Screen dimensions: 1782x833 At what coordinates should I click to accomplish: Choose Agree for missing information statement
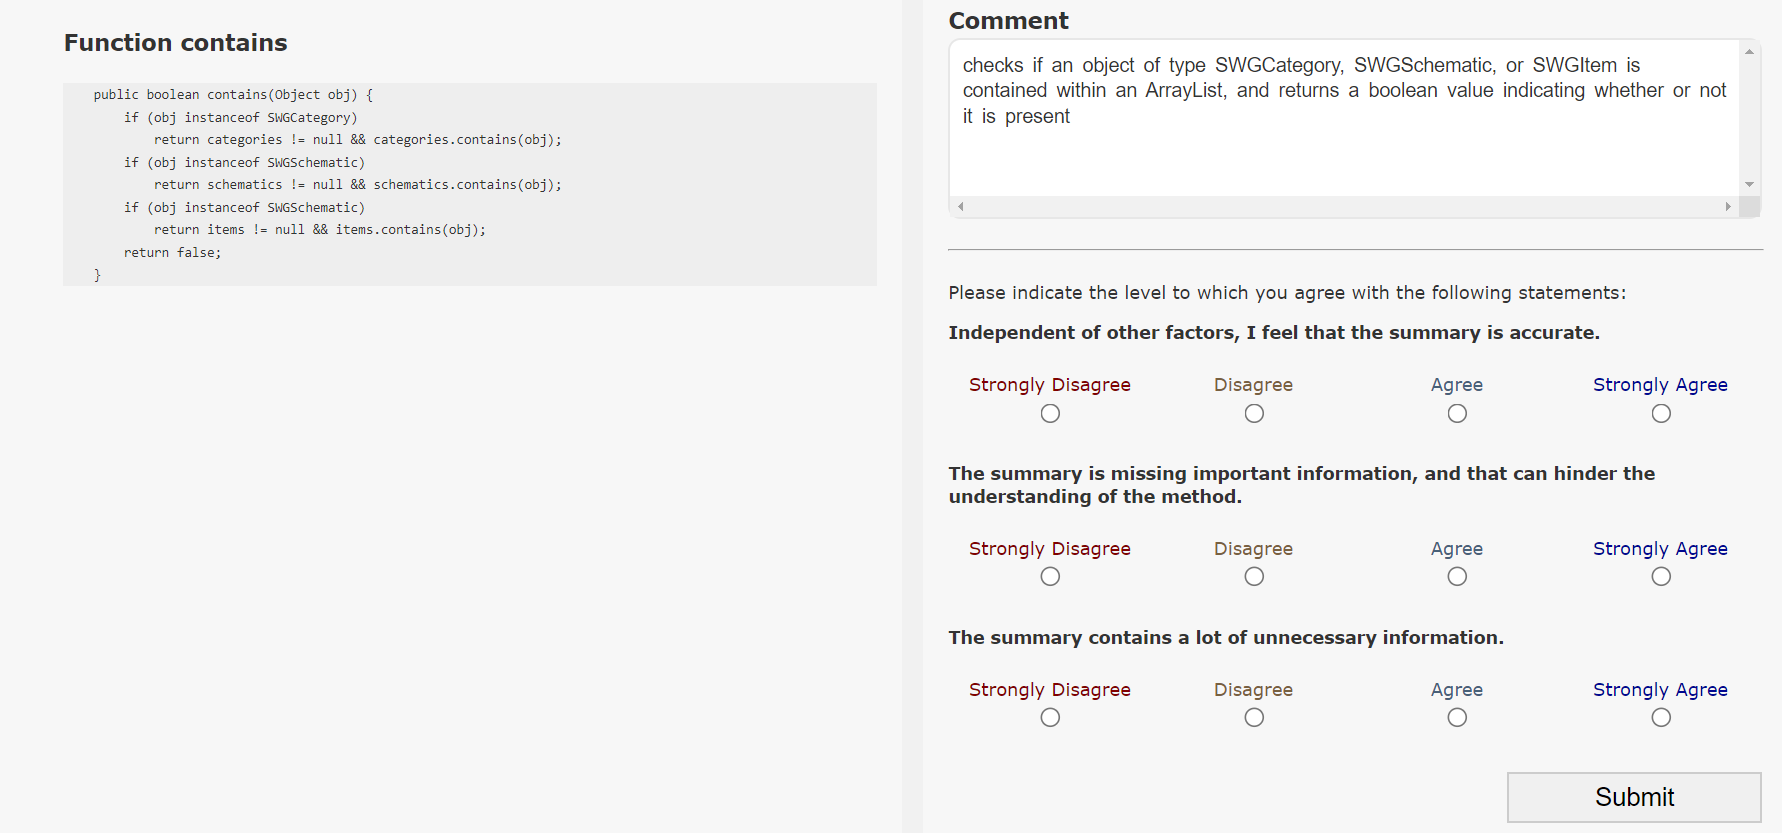(1457, 577)
